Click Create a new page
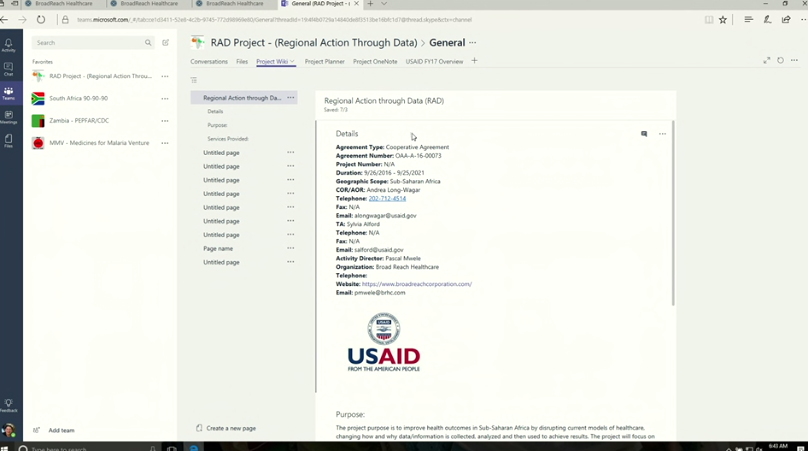The image size is (808, 451). click(x=226, y=428)
